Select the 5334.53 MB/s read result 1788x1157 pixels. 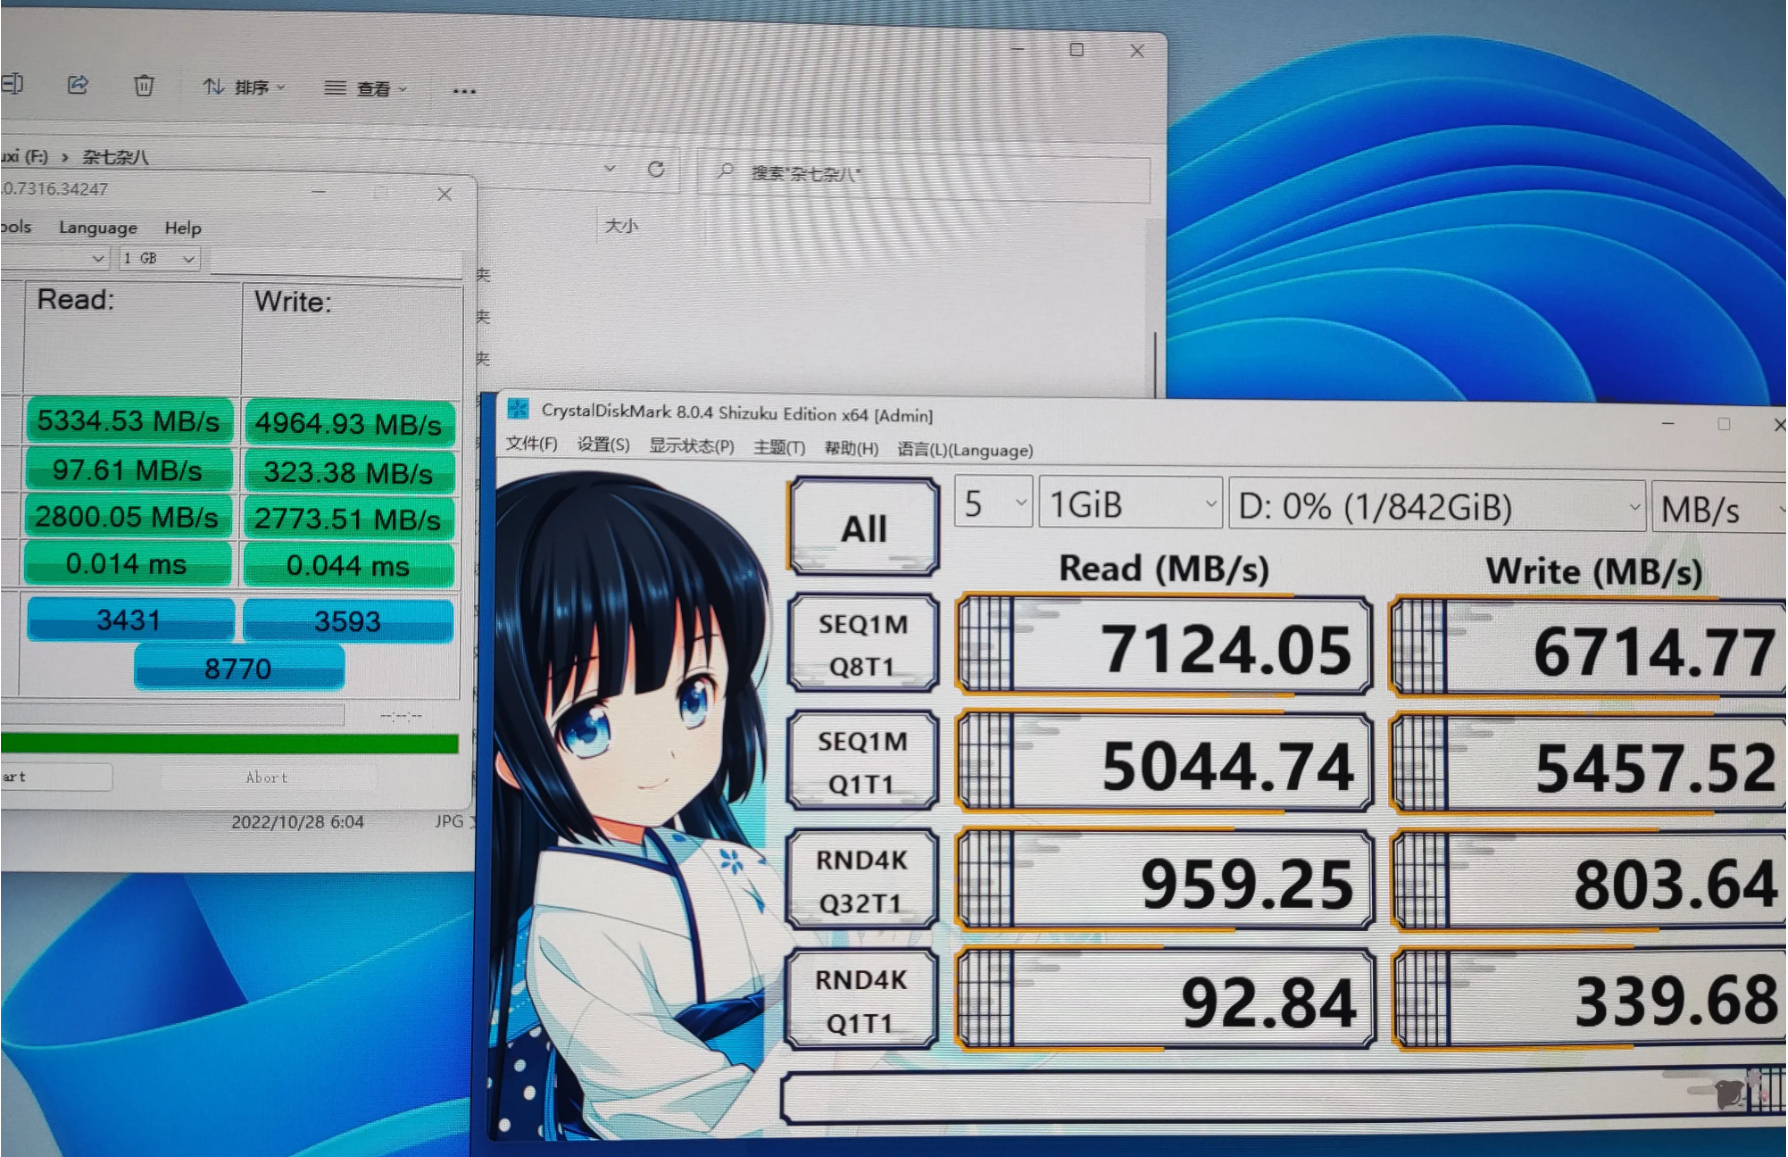129,421
